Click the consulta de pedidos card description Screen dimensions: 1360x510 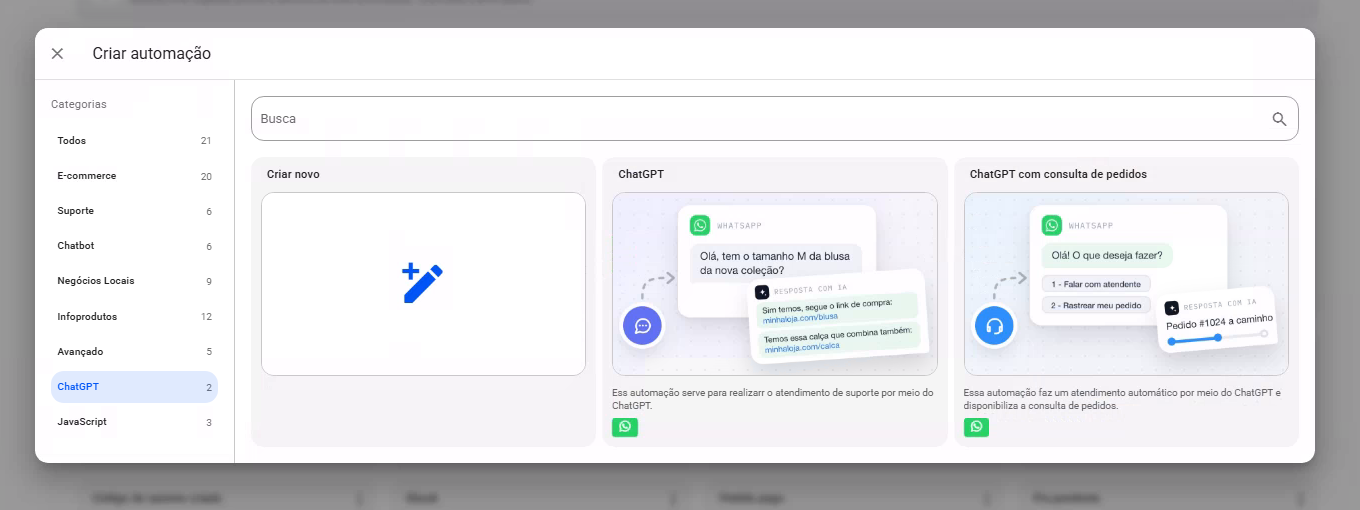click(x=1122, y=399)
